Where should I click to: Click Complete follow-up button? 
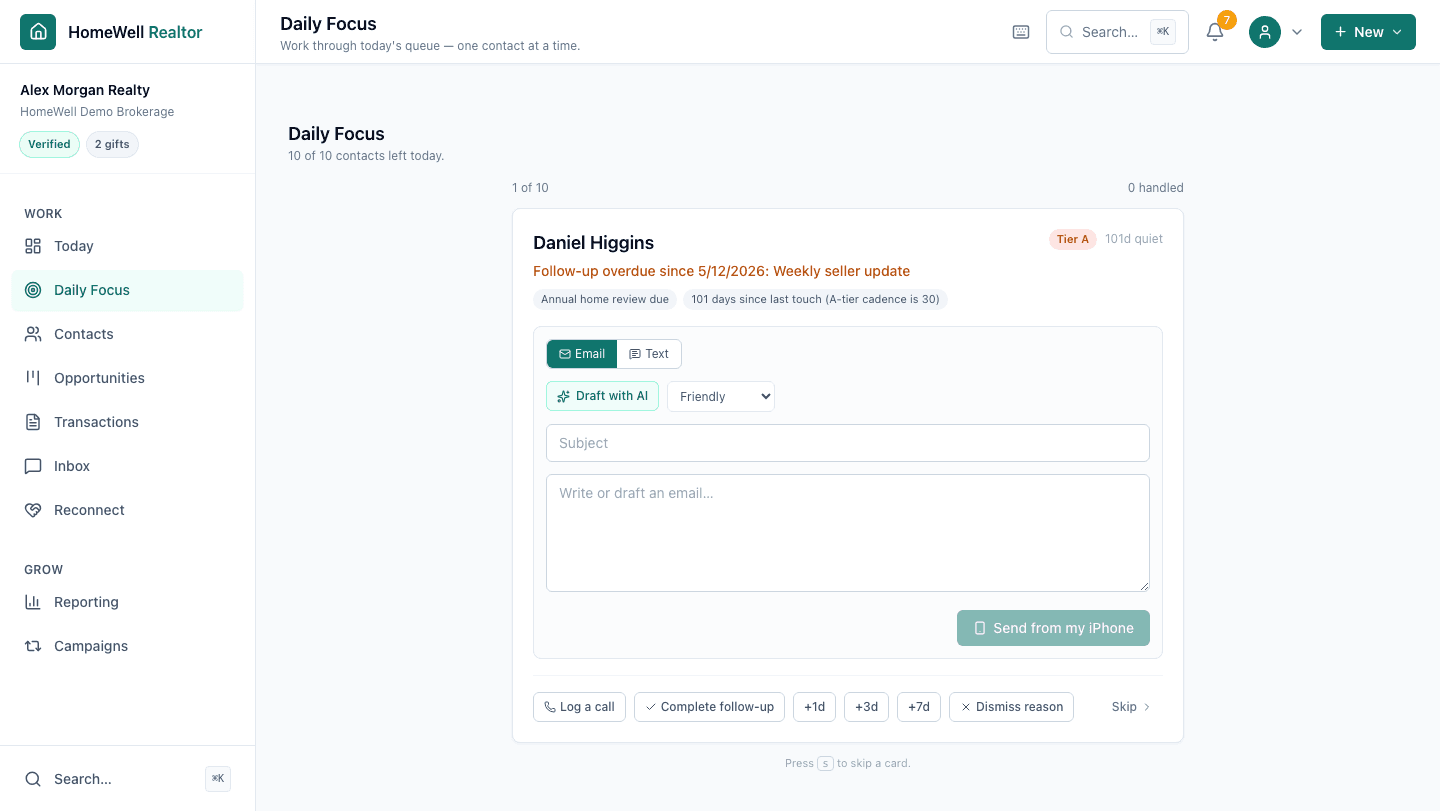(x=710, y=707)
